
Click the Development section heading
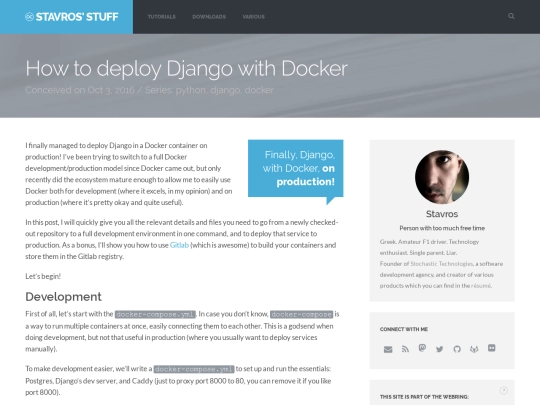[63, 297]
